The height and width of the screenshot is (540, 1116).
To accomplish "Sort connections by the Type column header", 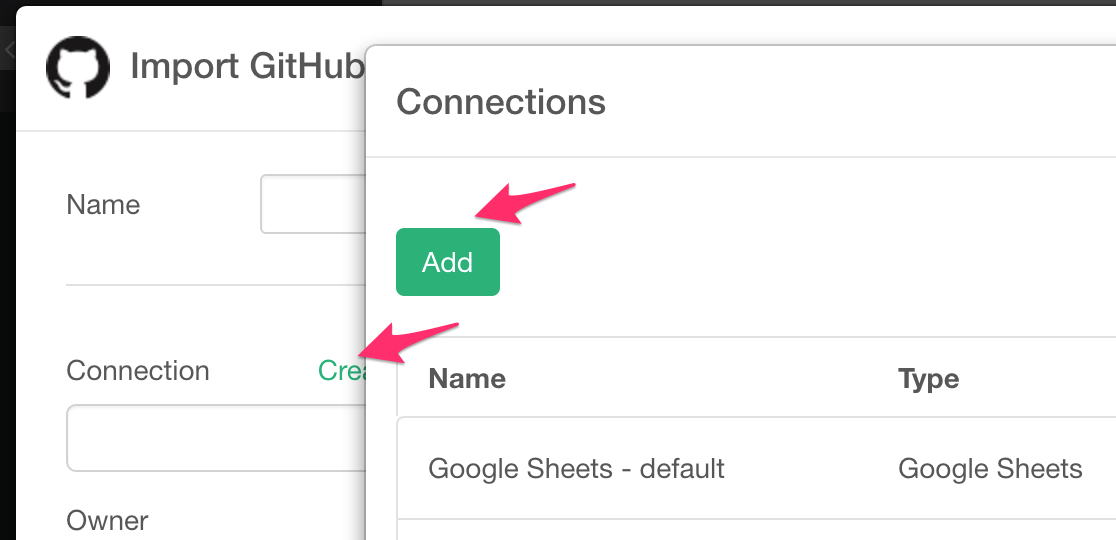I will pyautogui.click(x=928, y=378).
